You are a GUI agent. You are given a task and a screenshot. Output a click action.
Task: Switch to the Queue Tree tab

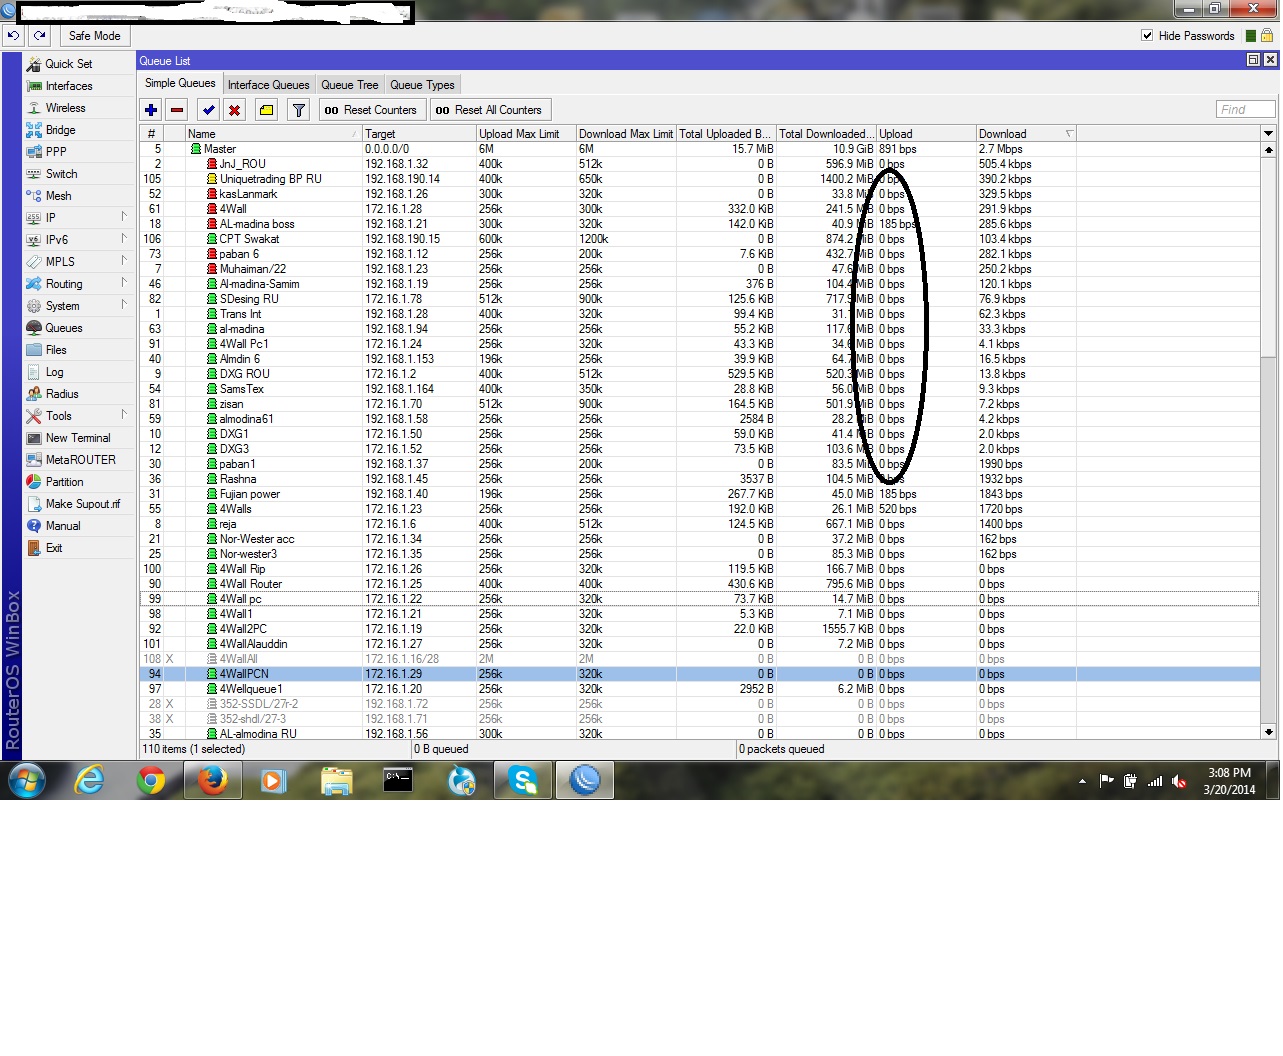pos(350,84)
